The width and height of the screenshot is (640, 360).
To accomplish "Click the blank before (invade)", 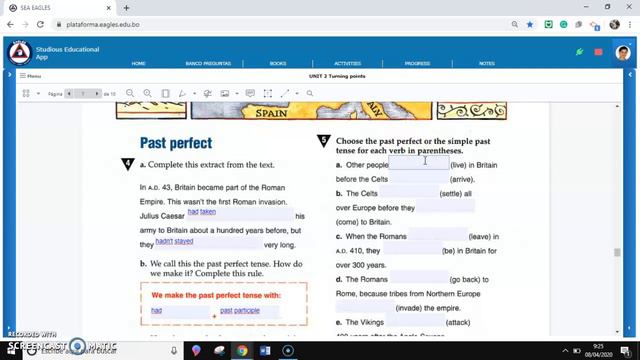I will click(365, 306).
